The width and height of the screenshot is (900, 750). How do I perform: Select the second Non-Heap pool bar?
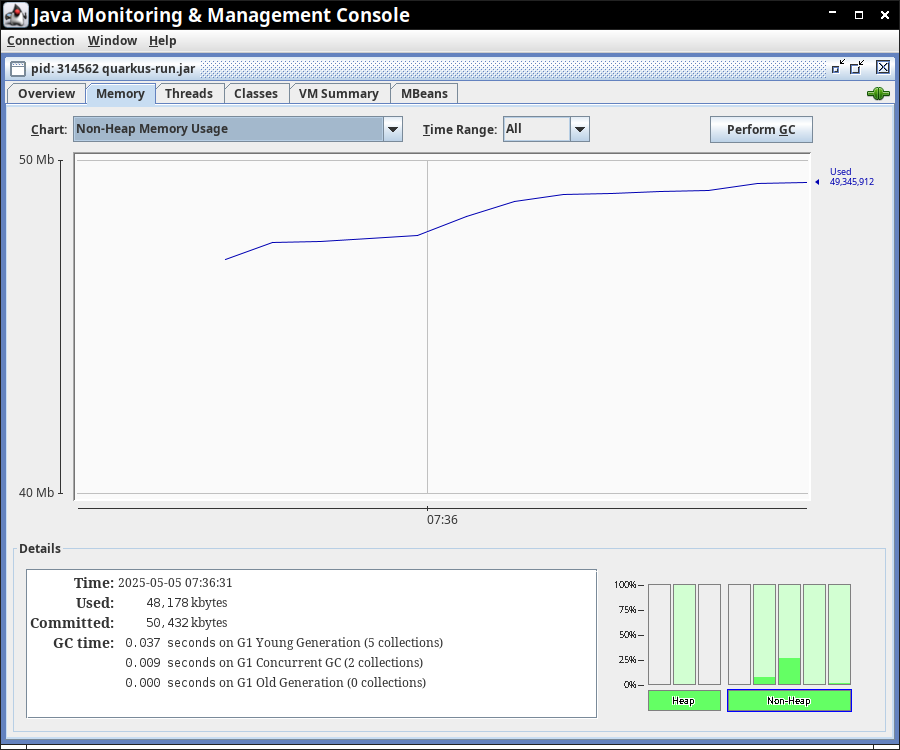click(764, 634)
